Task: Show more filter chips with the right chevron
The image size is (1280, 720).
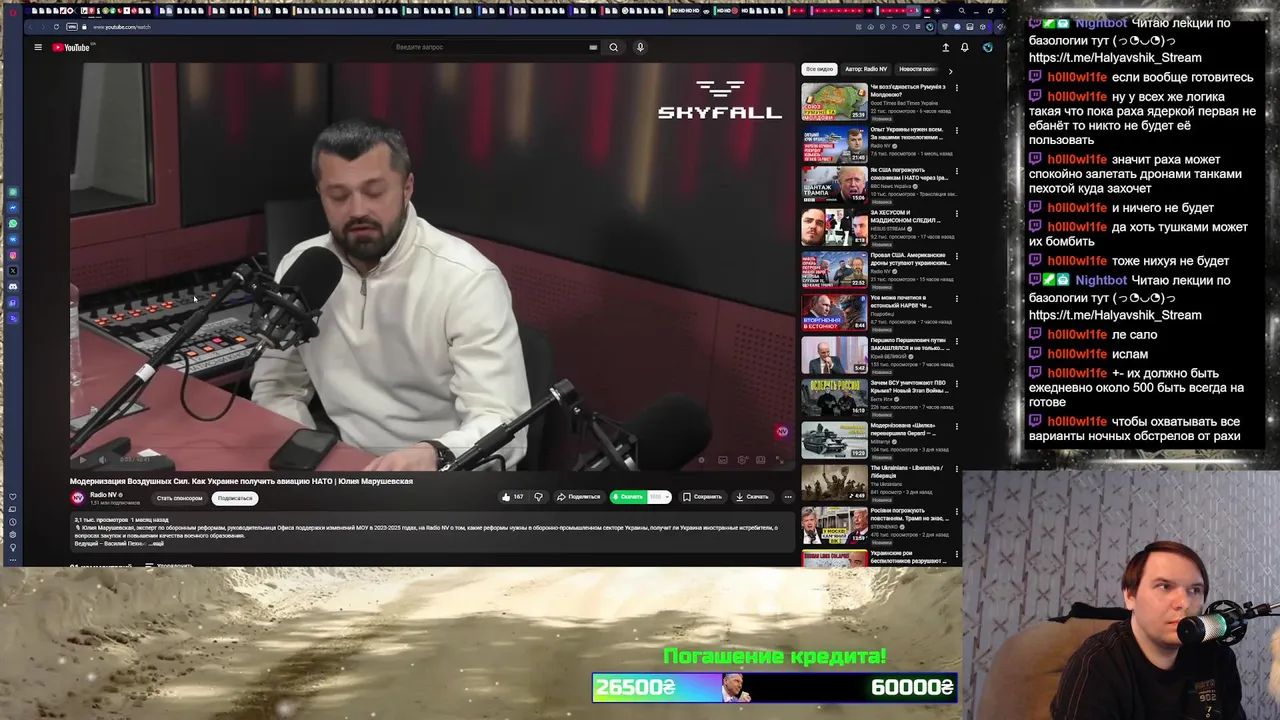Action: click(950, 70)
